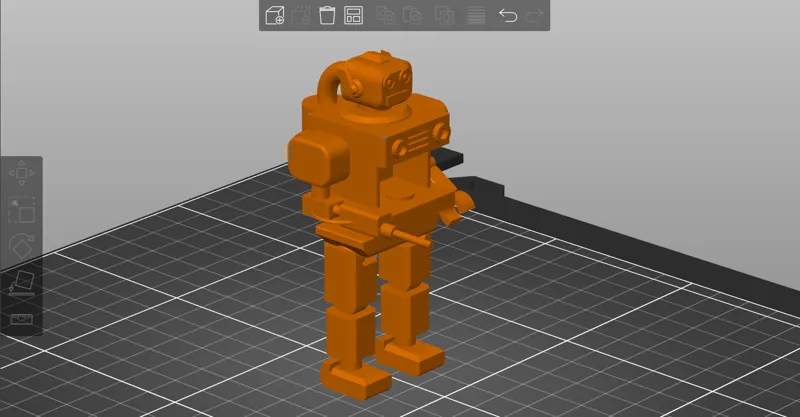Activate the Place on face tool
Image resolution: width=800 pixels, height=417 pixels.
tap(21, 283)
